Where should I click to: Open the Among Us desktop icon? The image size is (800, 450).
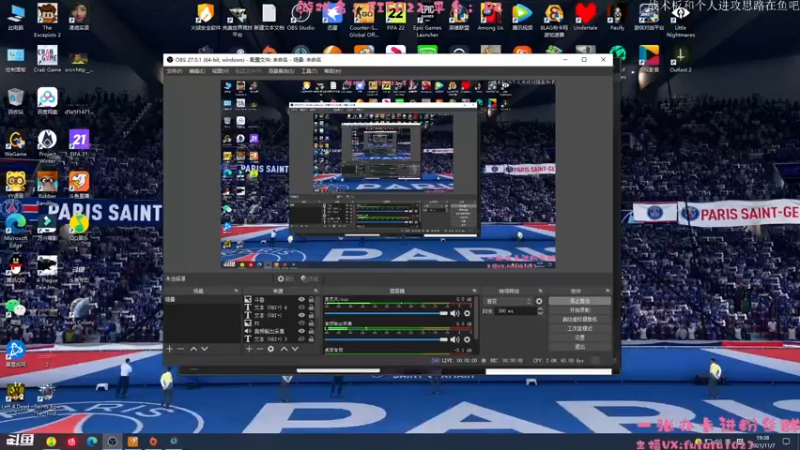click(490, 17)
